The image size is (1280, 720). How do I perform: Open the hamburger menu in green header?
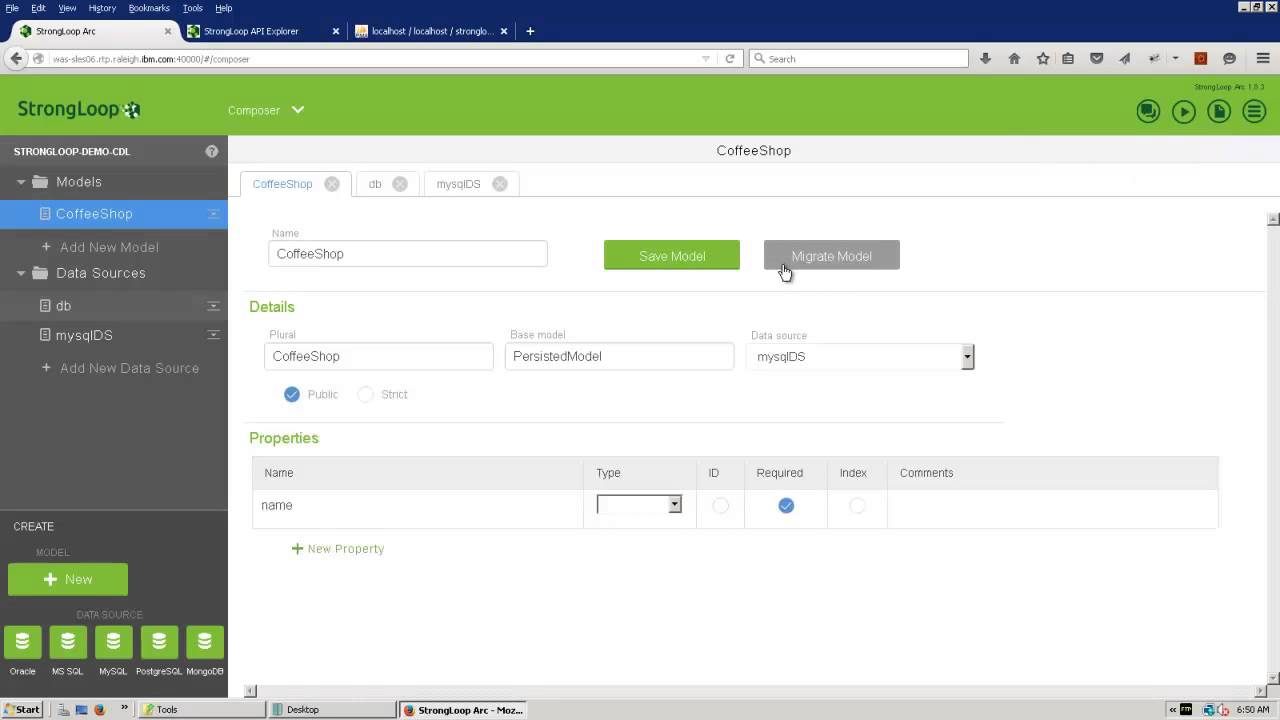(x=1254, y=111)
